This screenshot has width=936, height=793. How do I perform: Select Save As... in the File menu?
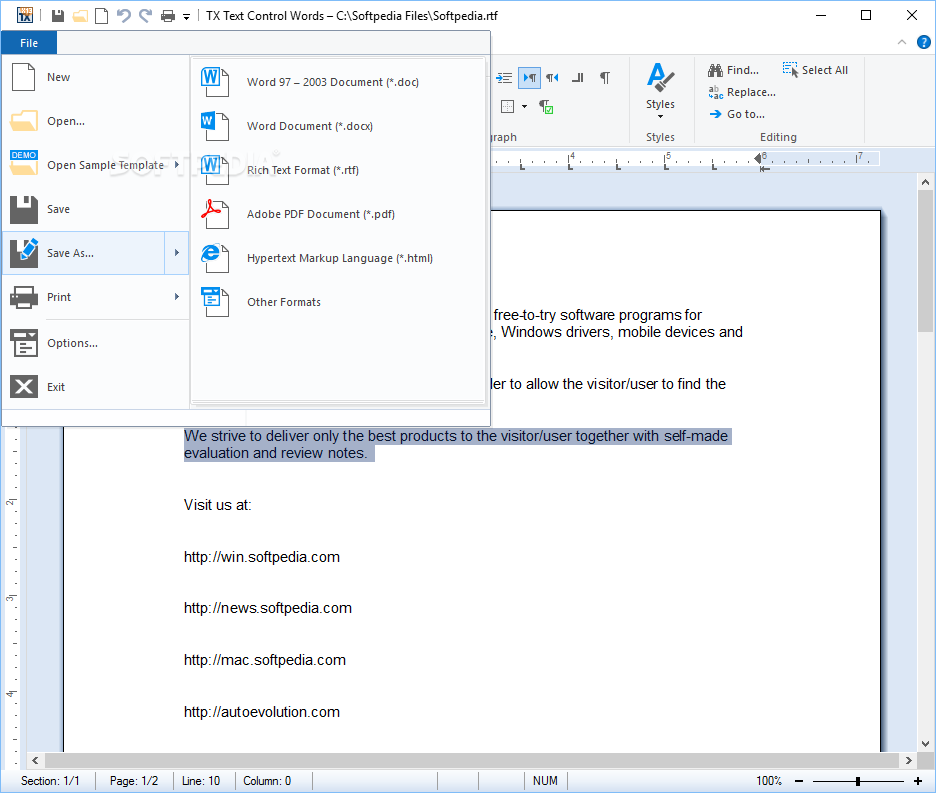84,253
